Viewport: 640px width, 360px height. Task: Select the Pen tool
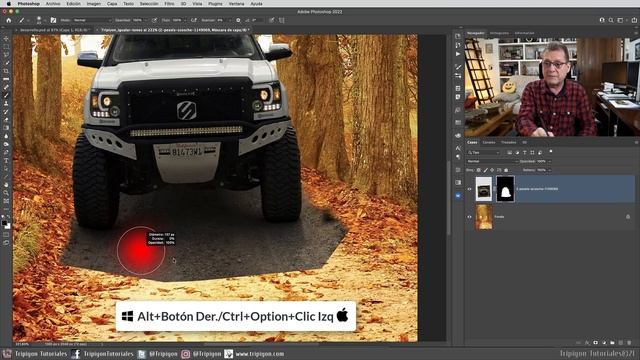click(6, 153)
